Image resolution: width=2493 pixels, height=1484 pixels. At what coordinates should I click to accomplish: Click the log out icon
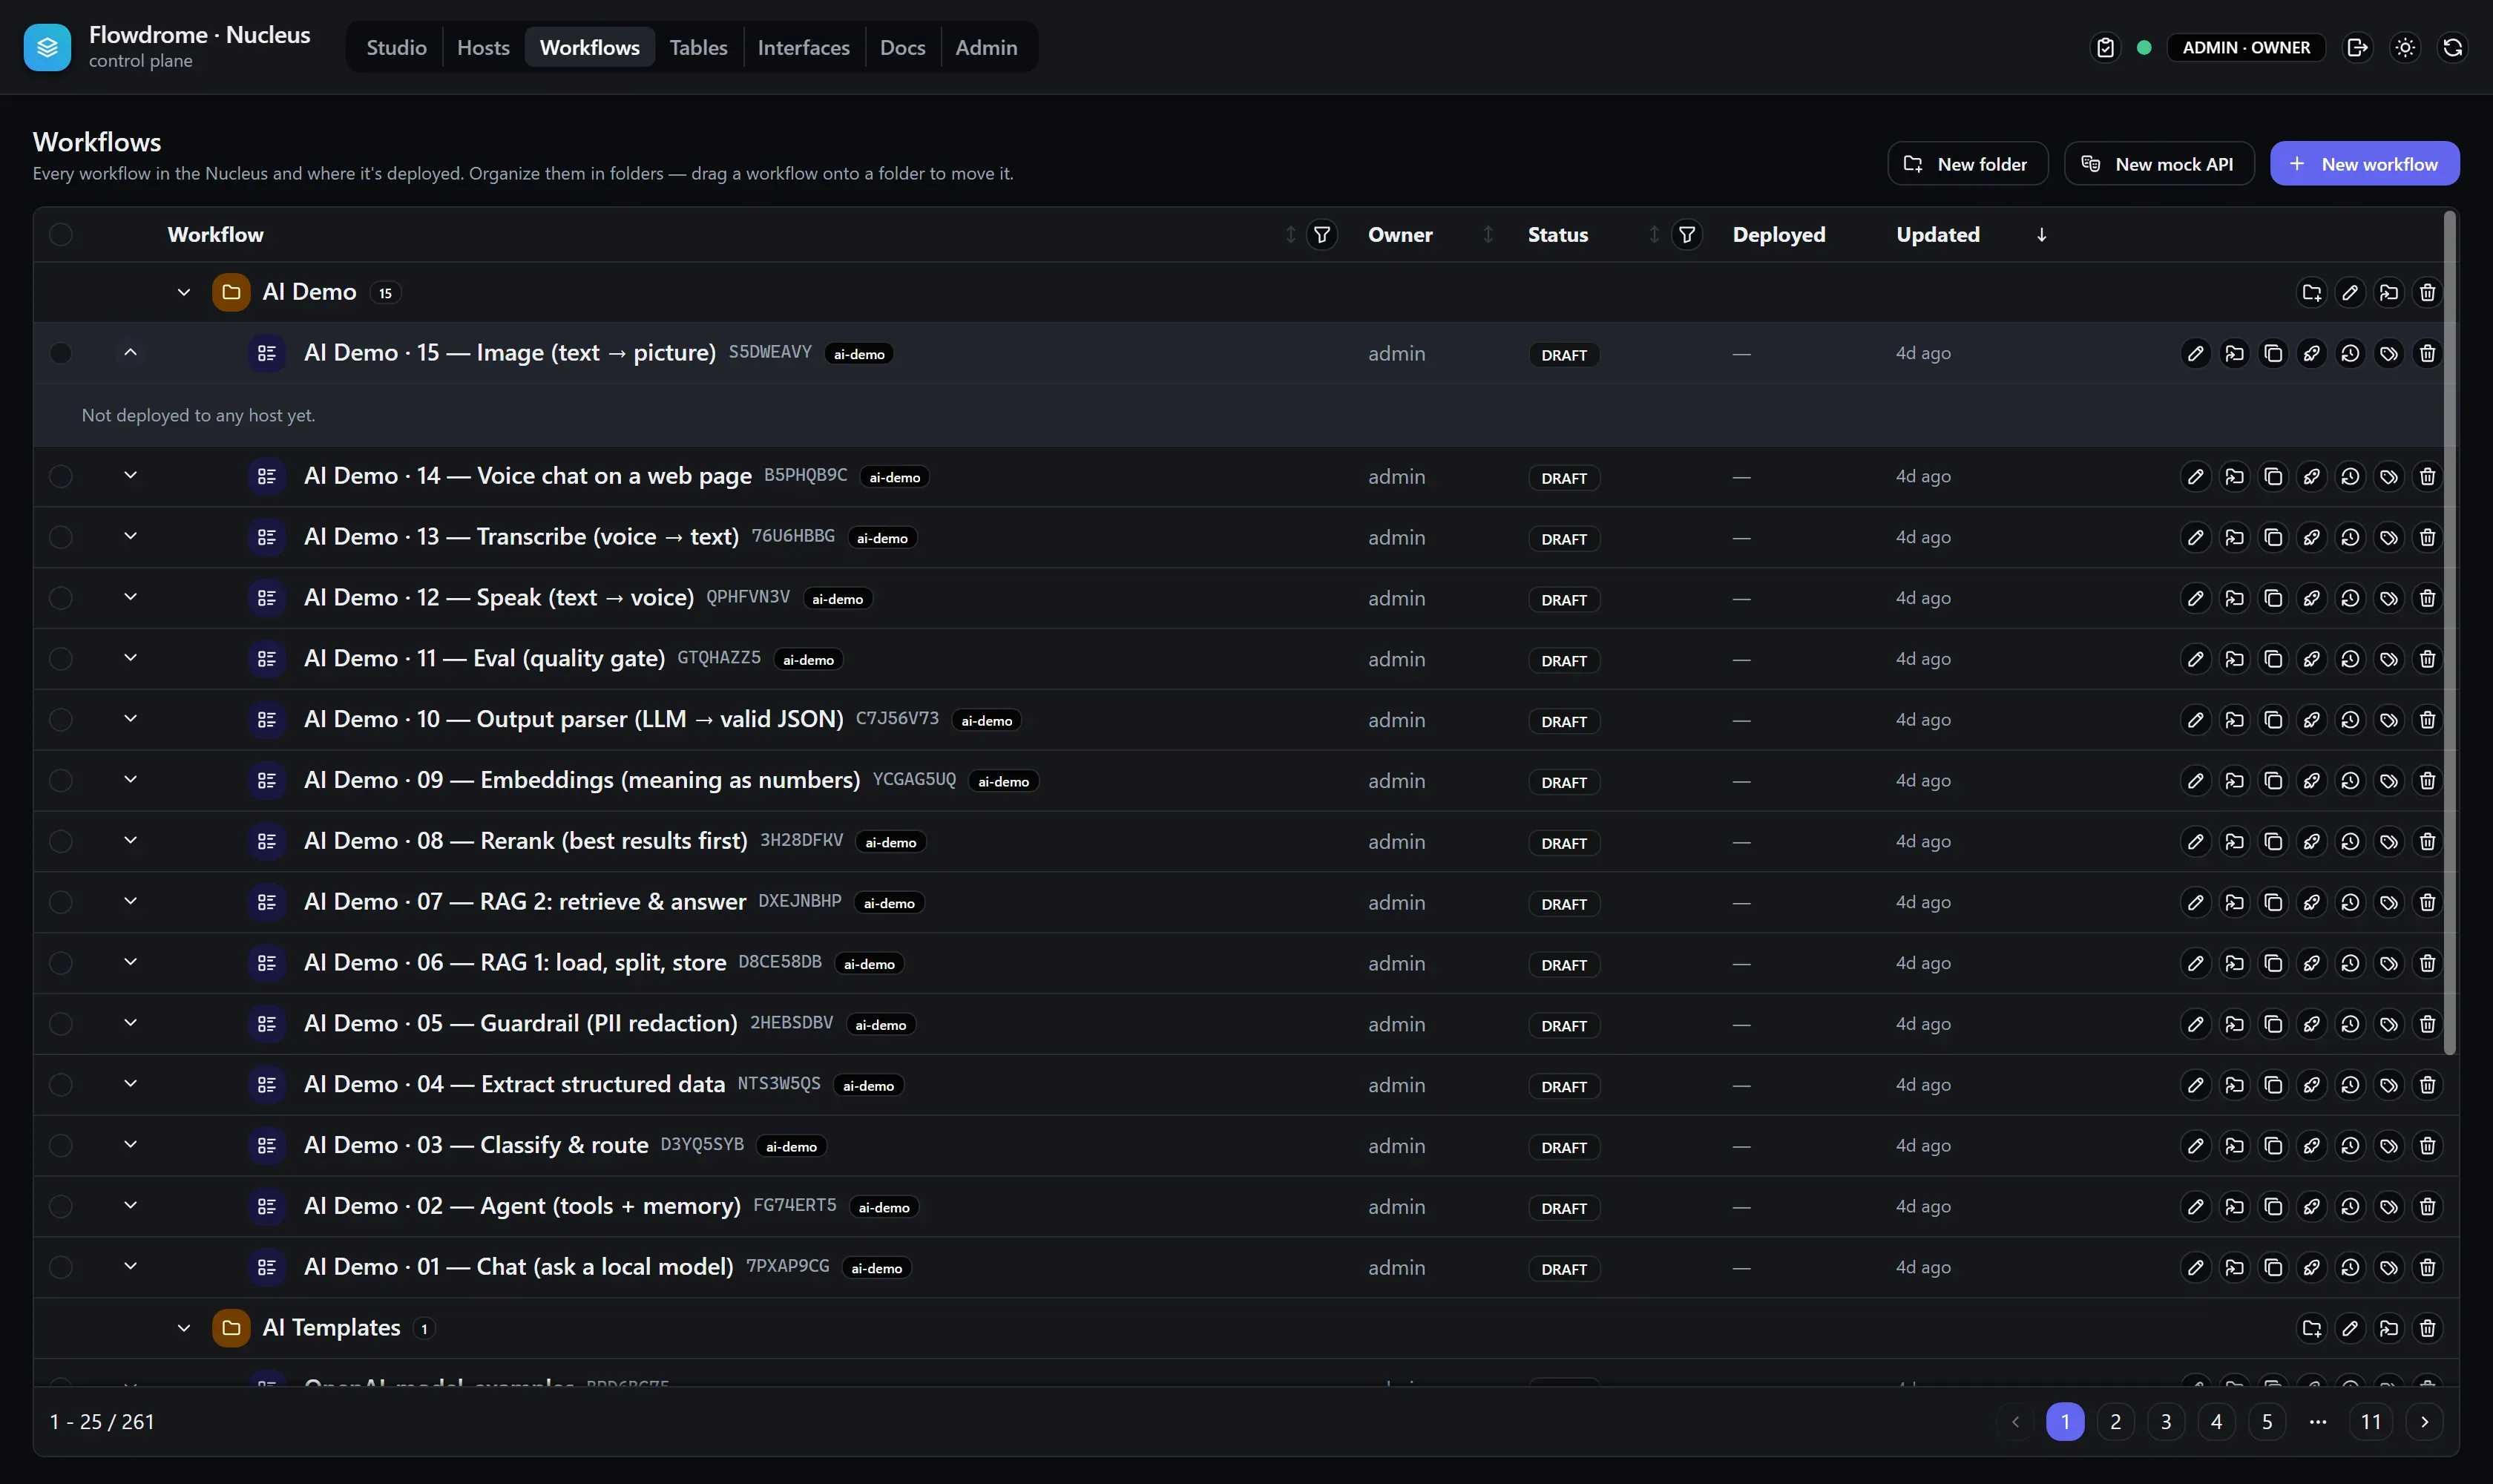[x=2357, y=47]
